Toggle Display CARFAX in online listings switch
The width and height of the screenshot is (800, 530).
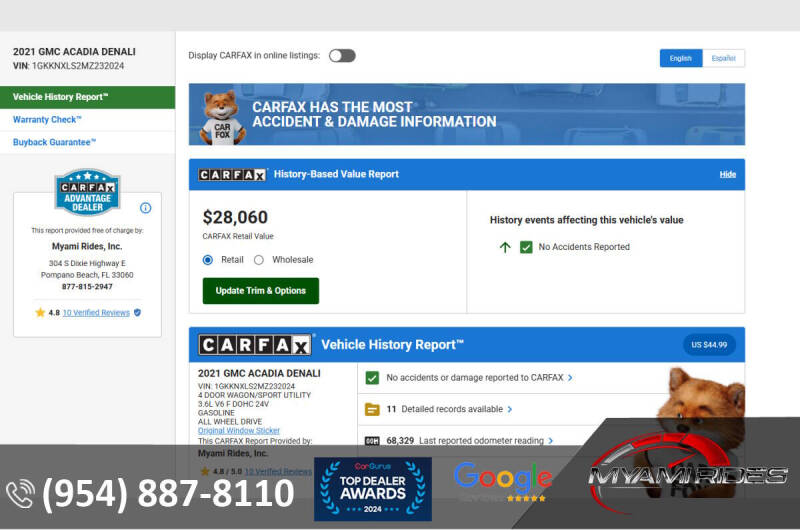[342, 56]
